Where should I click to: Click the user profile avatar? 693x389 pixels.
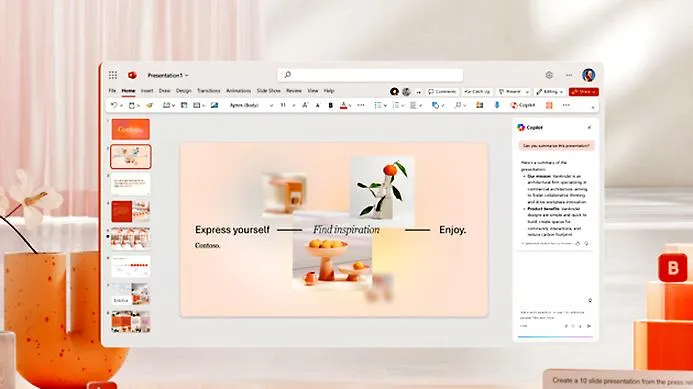[588, 75]
